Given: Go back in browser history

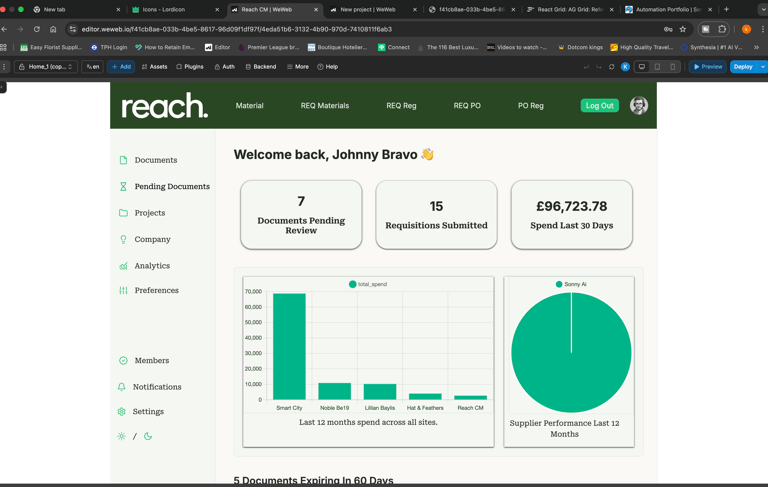Looking at the screenshot, I should click(x=4, y=29).
